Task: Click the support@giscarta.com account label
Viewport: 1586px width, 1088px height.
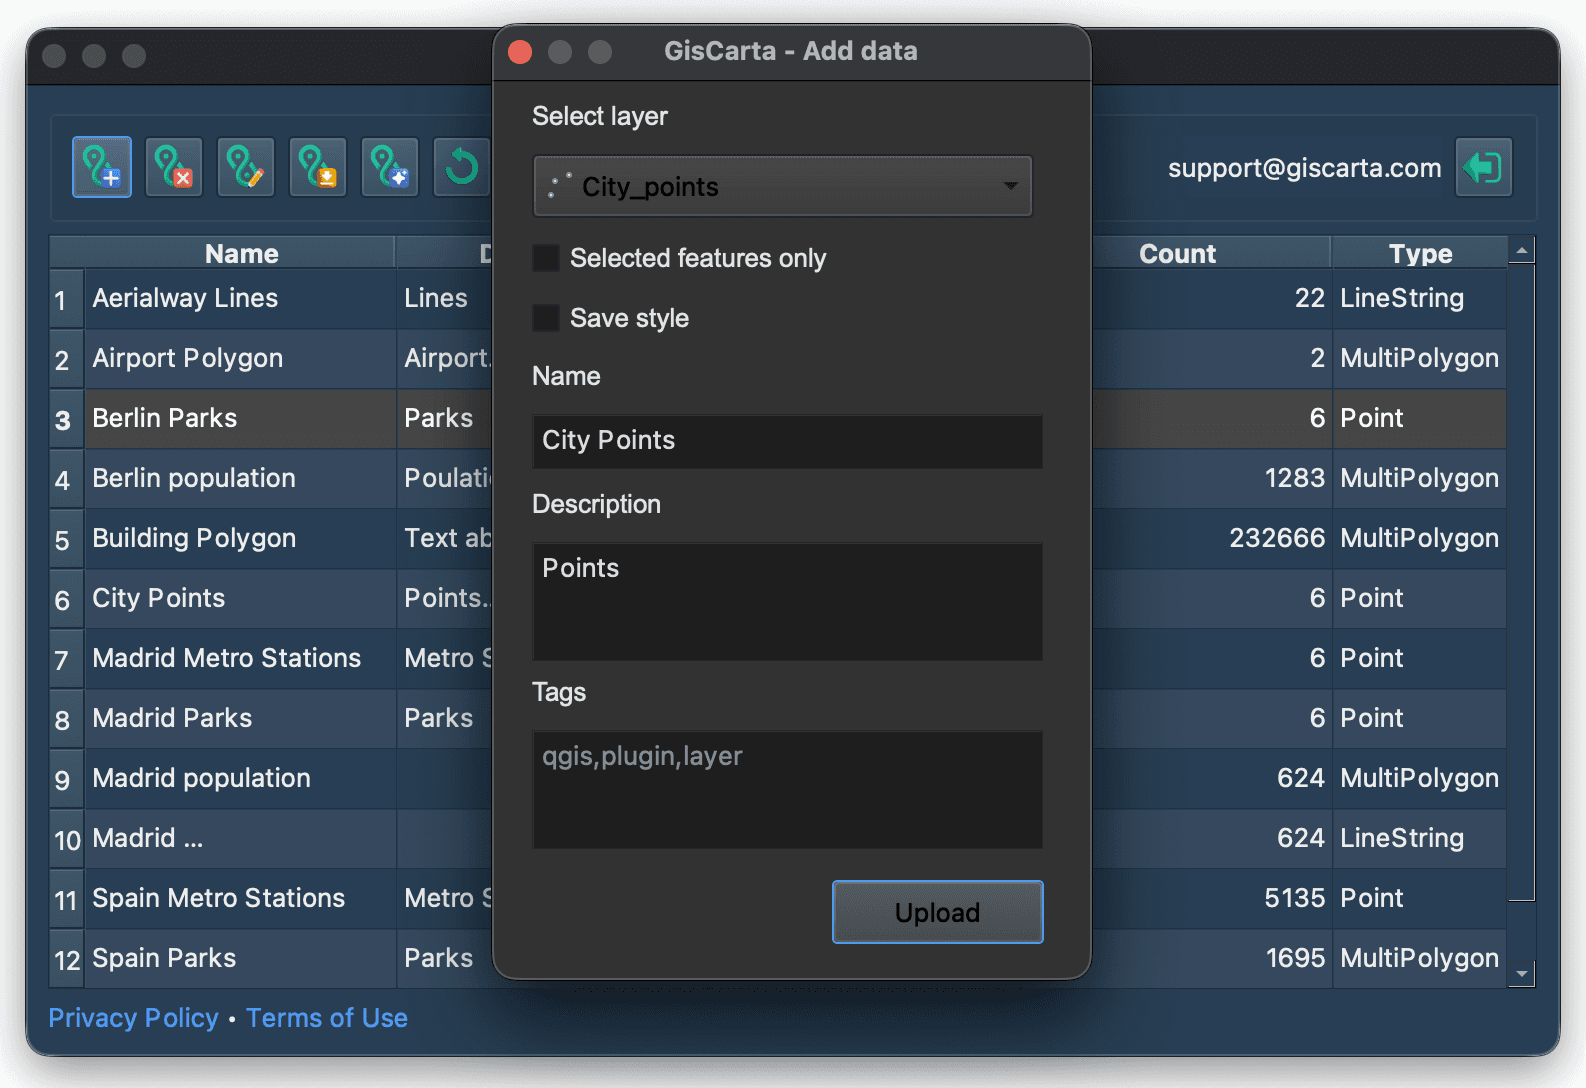Action: point(1304,168)
